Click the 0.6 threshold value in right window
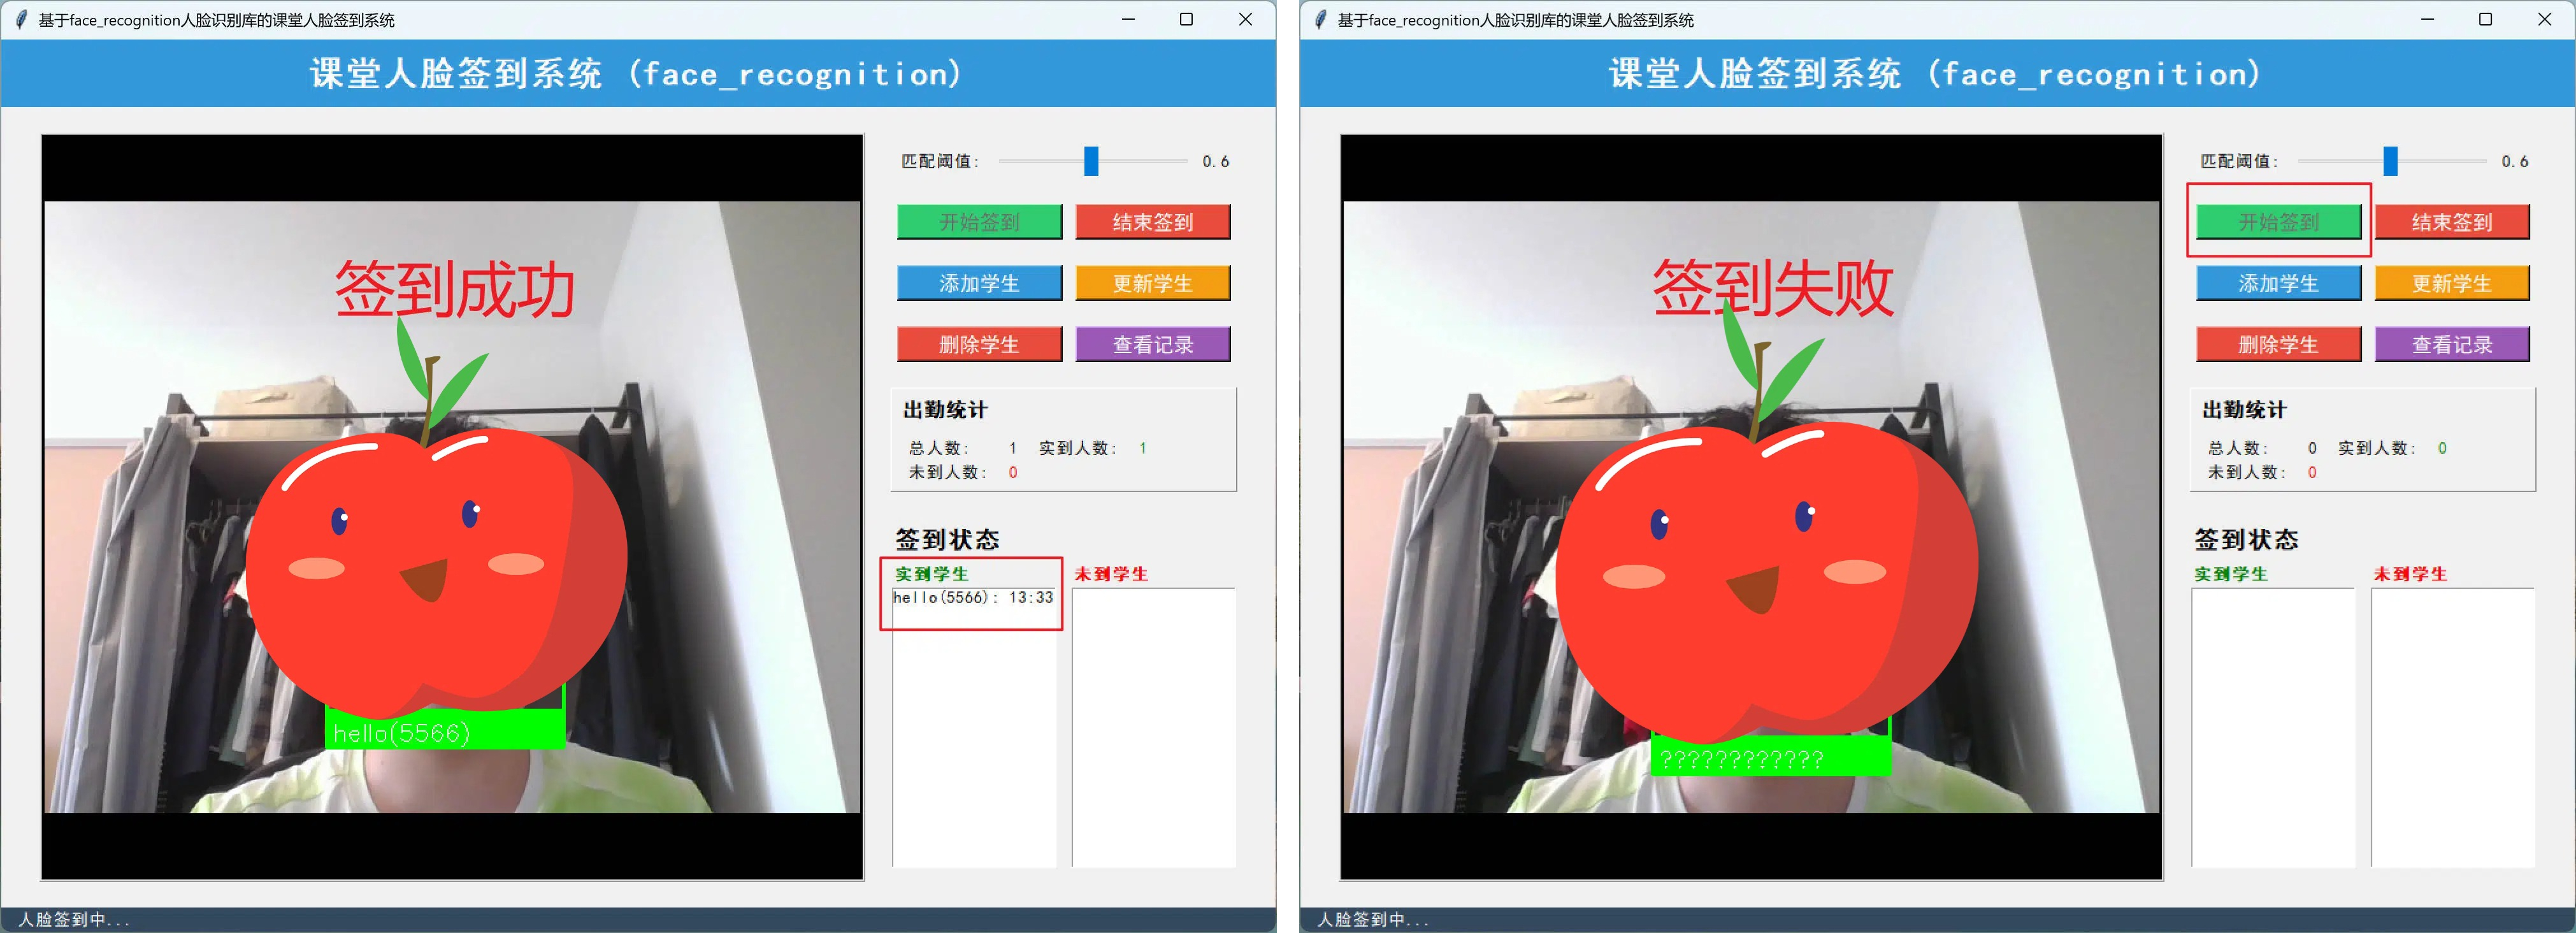This screenshot has height=933, width=2576. [x=2515, y=161]
